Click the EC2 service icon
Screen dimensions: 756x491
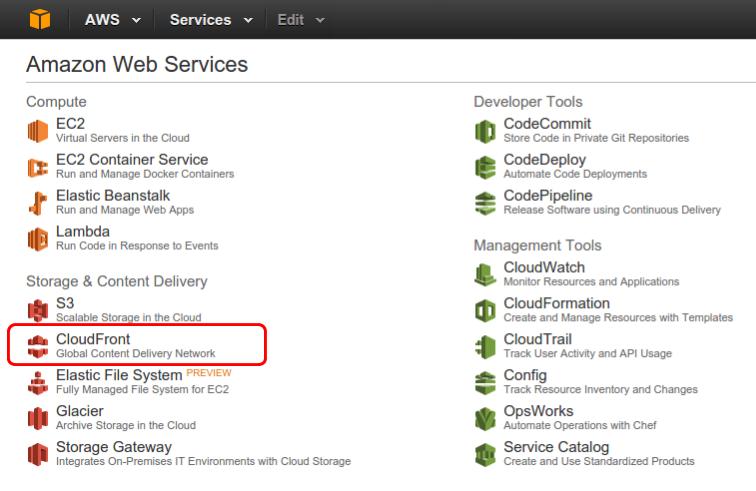pyautogui.click(x=38, y=131)
